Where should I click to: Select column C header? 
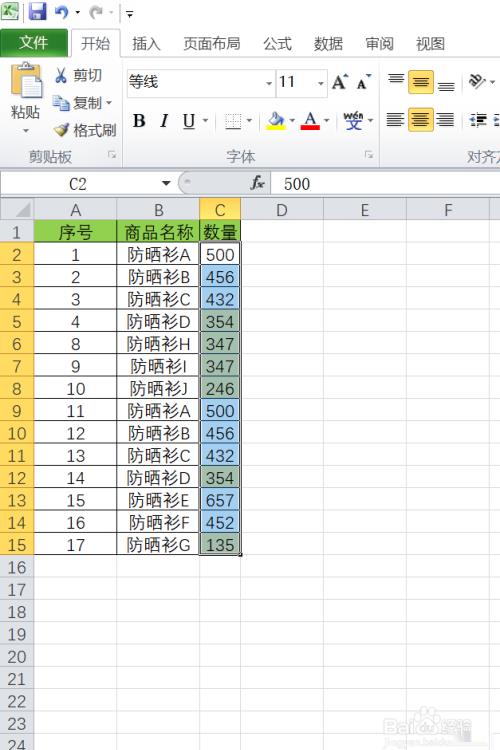coord(220,210)
